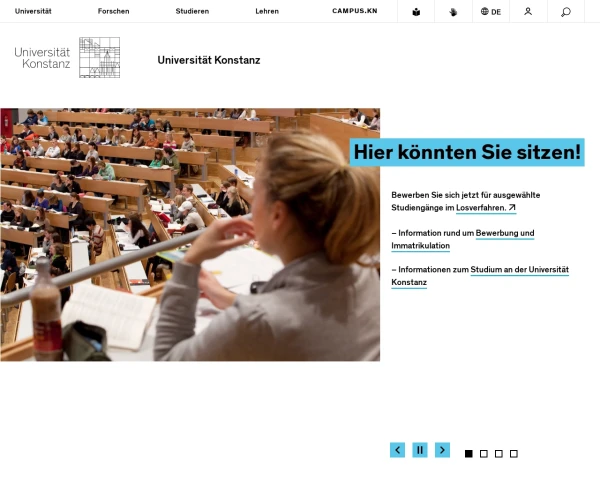The height and width of the screenshot is (480, 600).
Task: Go to next slide arrow
Action: click(442, 450)
